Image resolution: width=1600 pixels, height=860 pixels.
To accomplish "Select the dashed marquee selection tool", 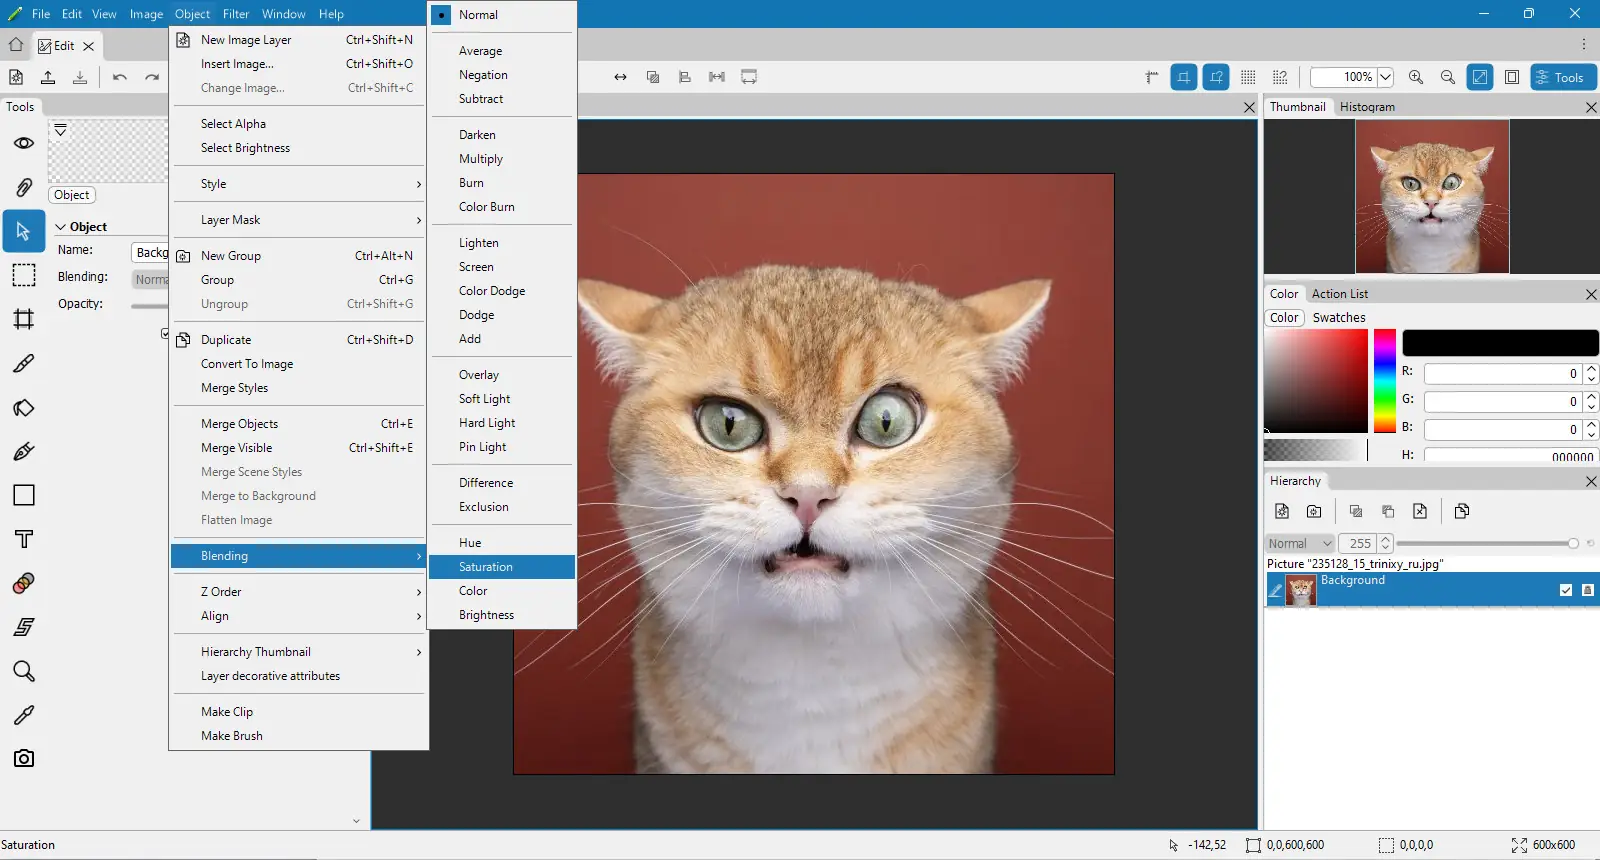I will 24,275.
